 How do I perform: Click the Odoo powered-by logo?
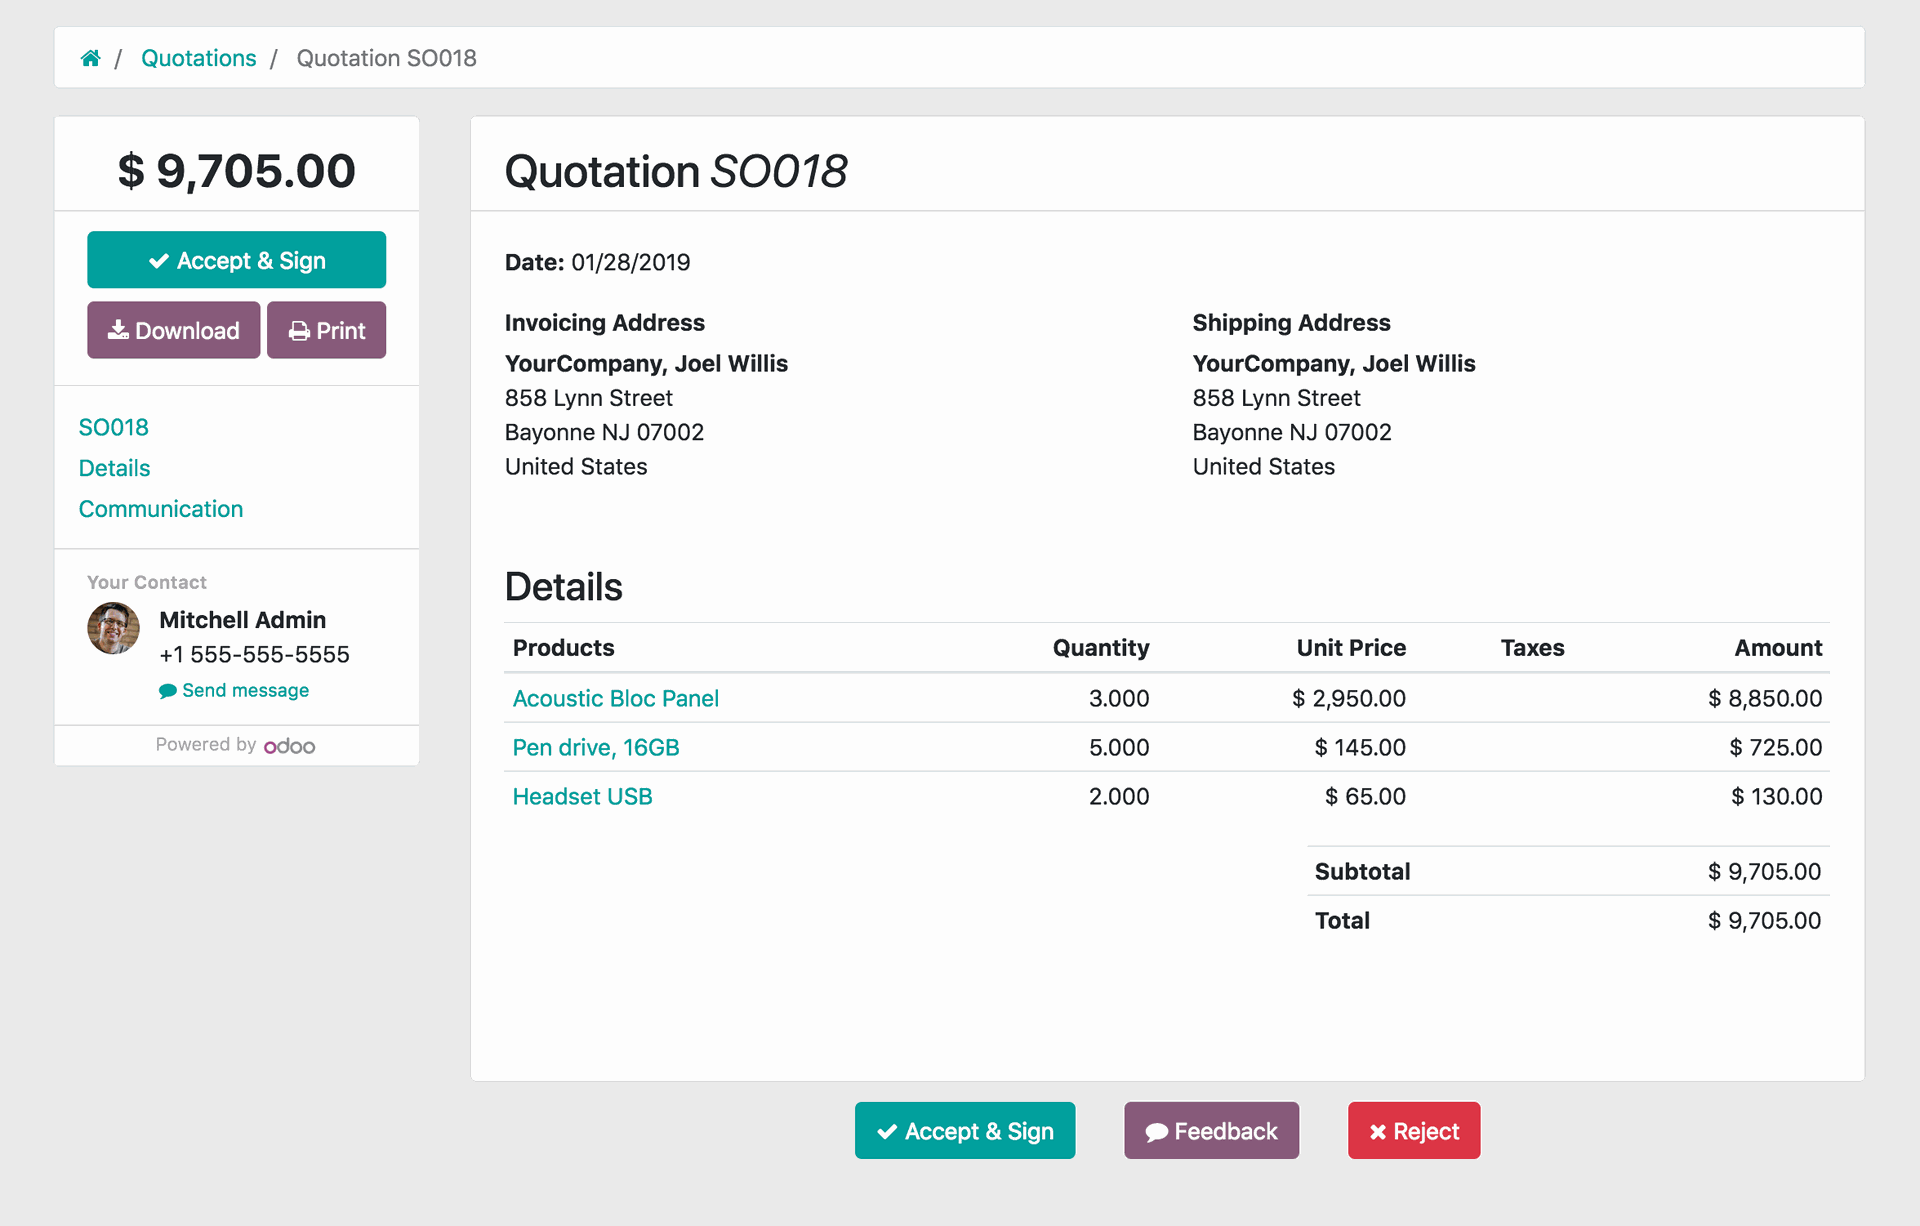pyautogui.click(x=288, y=743)
